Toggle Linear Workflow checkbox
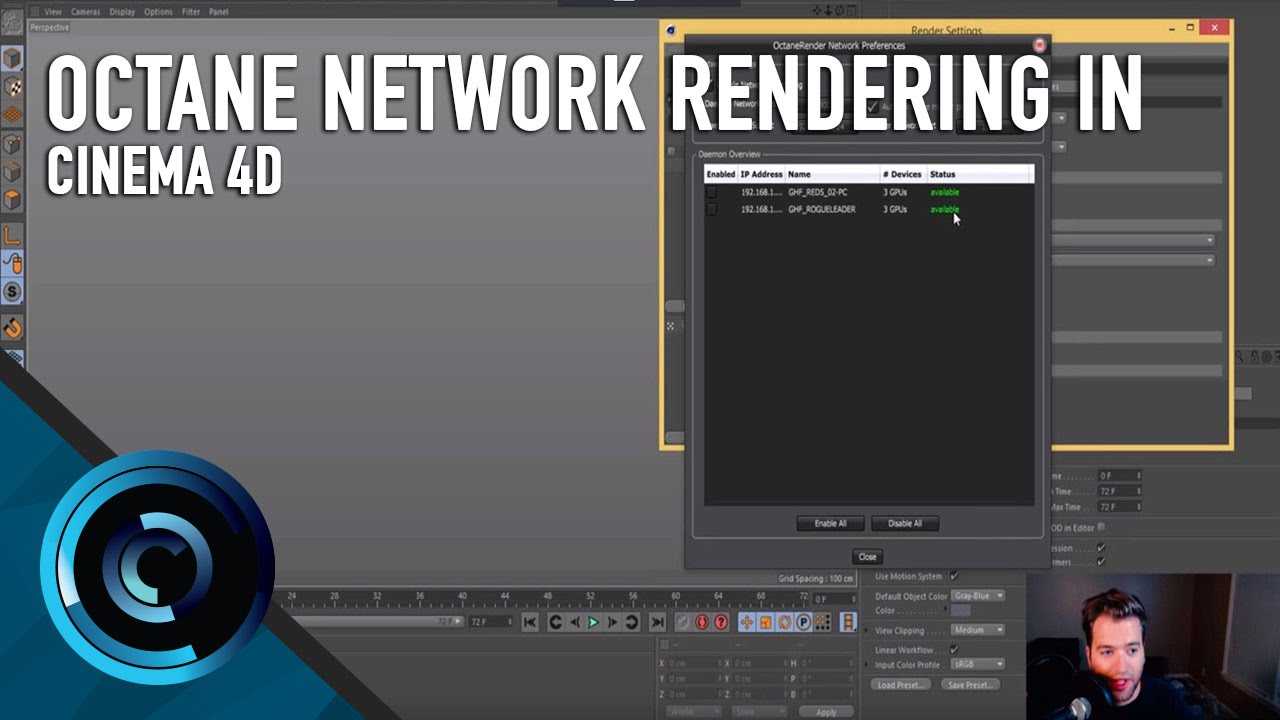Image resolution: width=1280 pixels, height=720 pixels. click(x=954, y=649)
